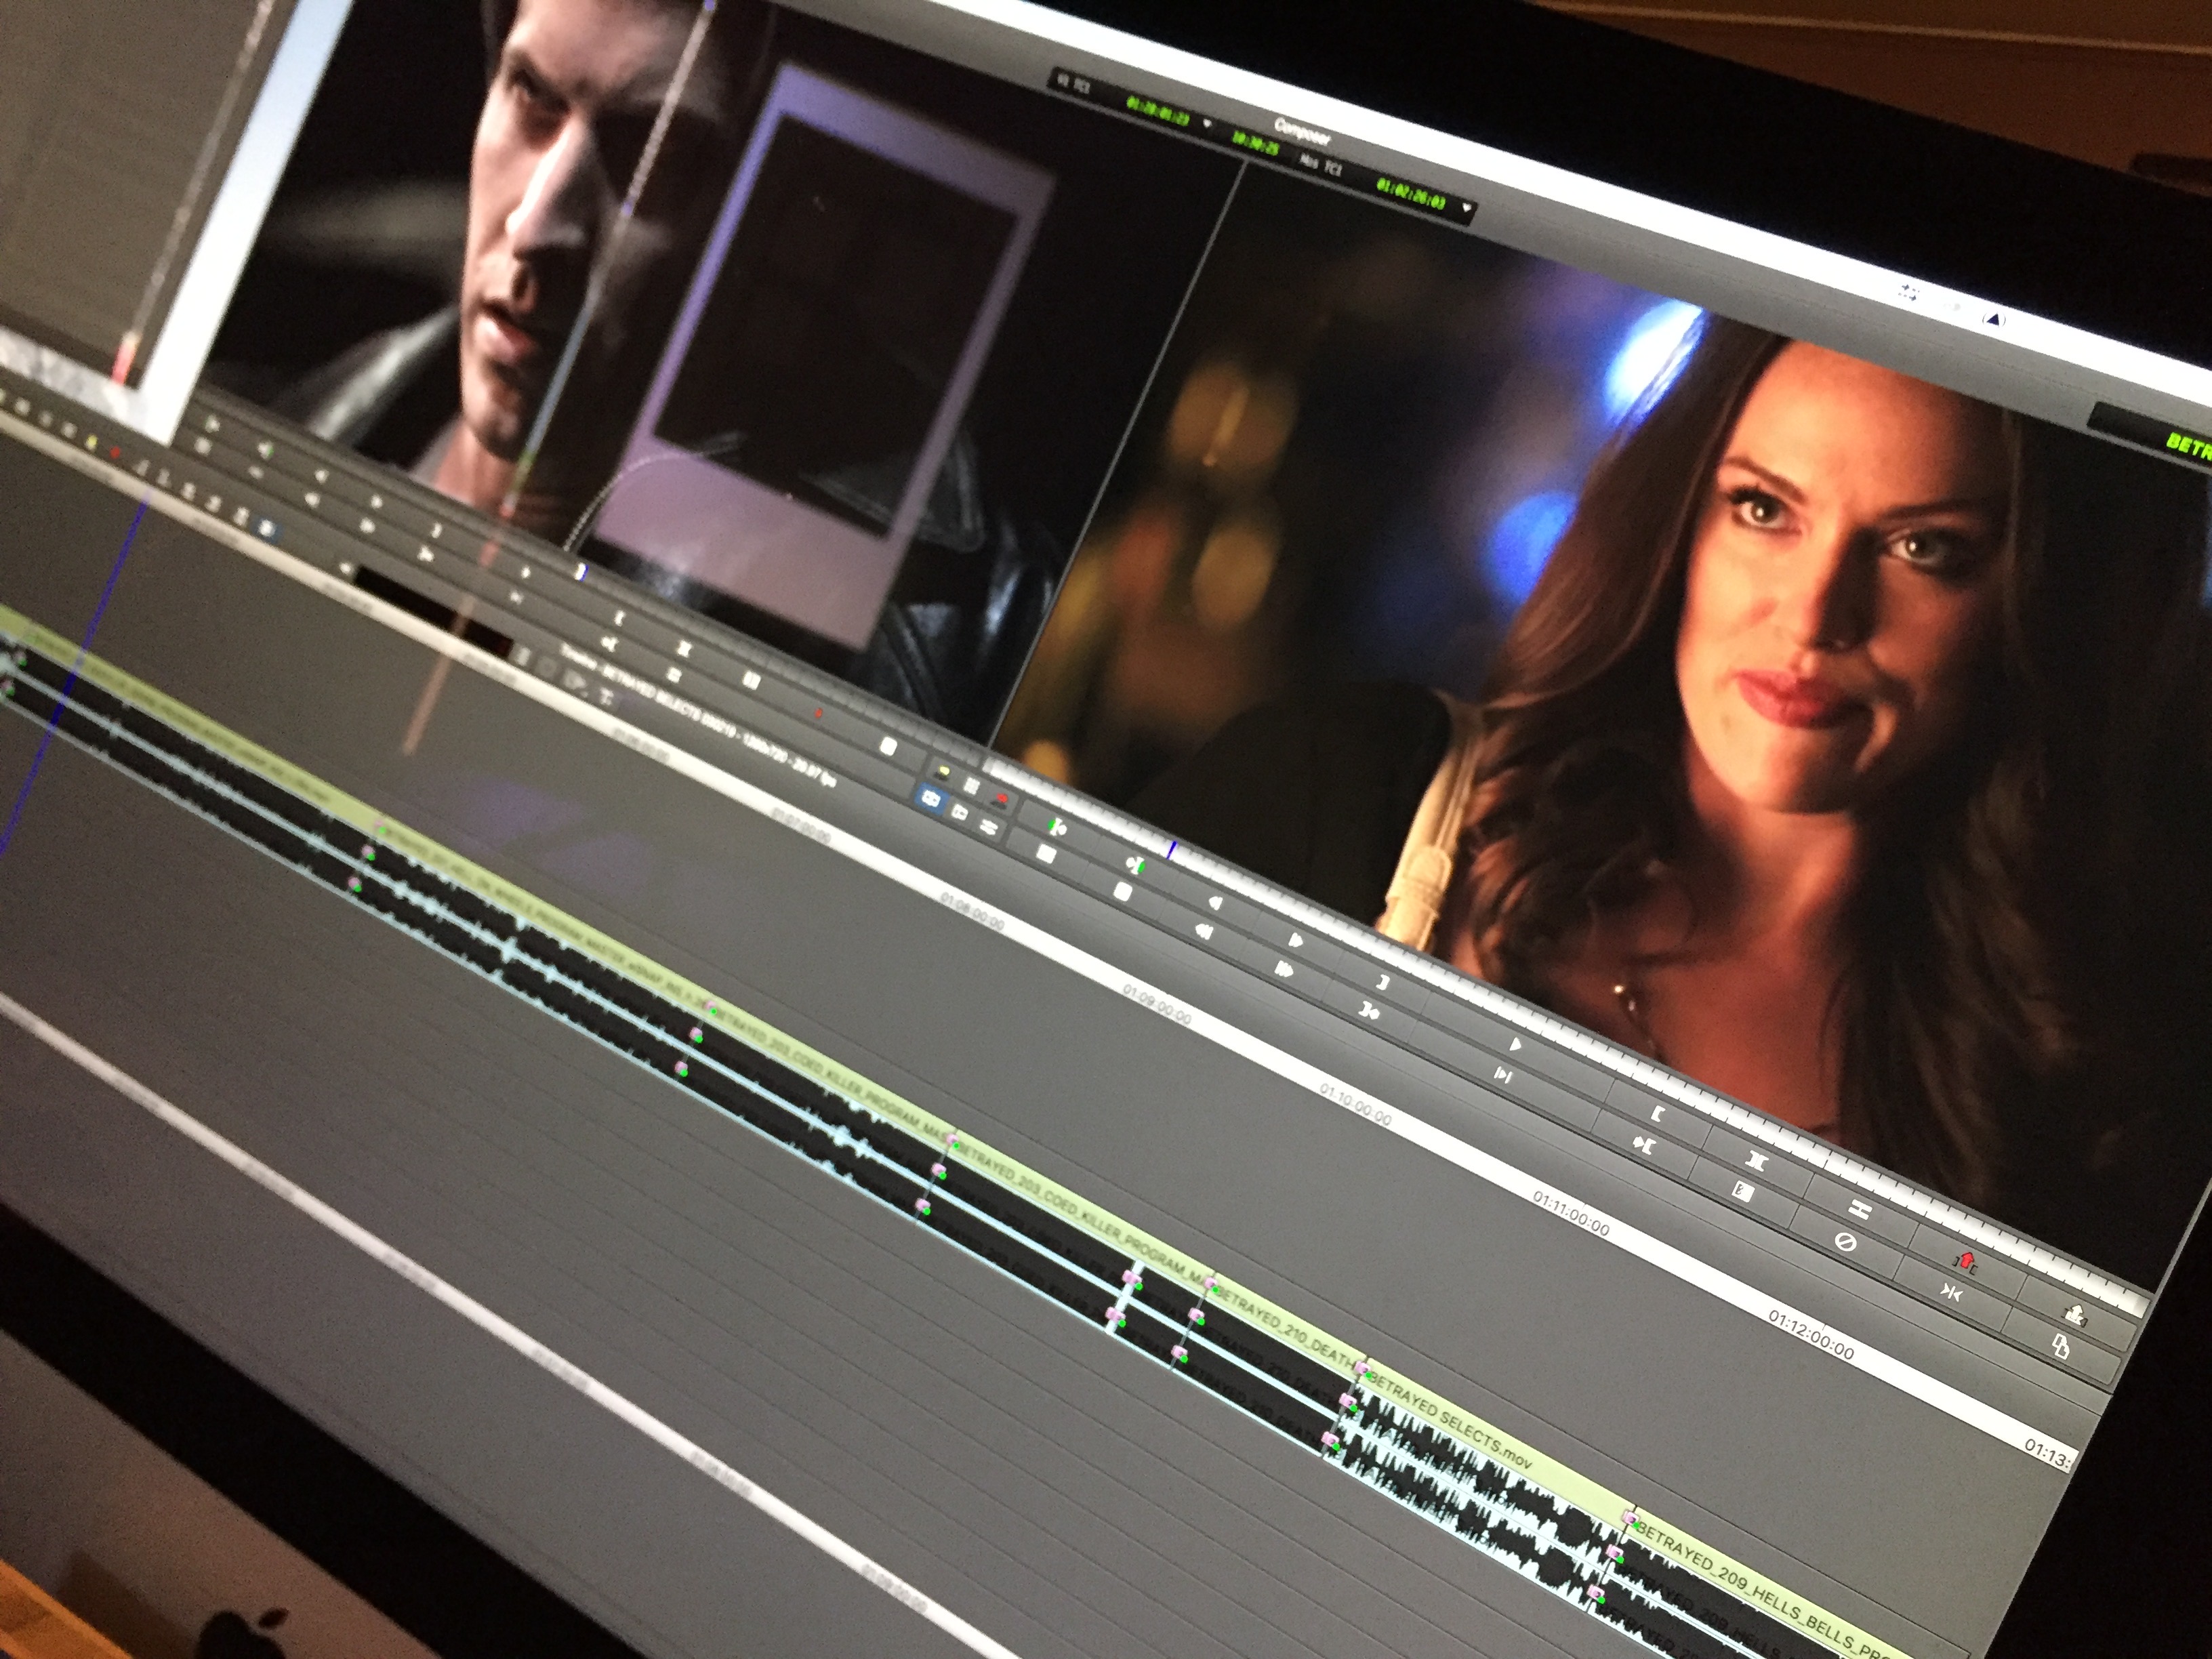This screenshot has height=1659, width=2212.
Task: Fast forward using the double-right-arrow button
Action: pyautogui.click(x=1285, y=969)
